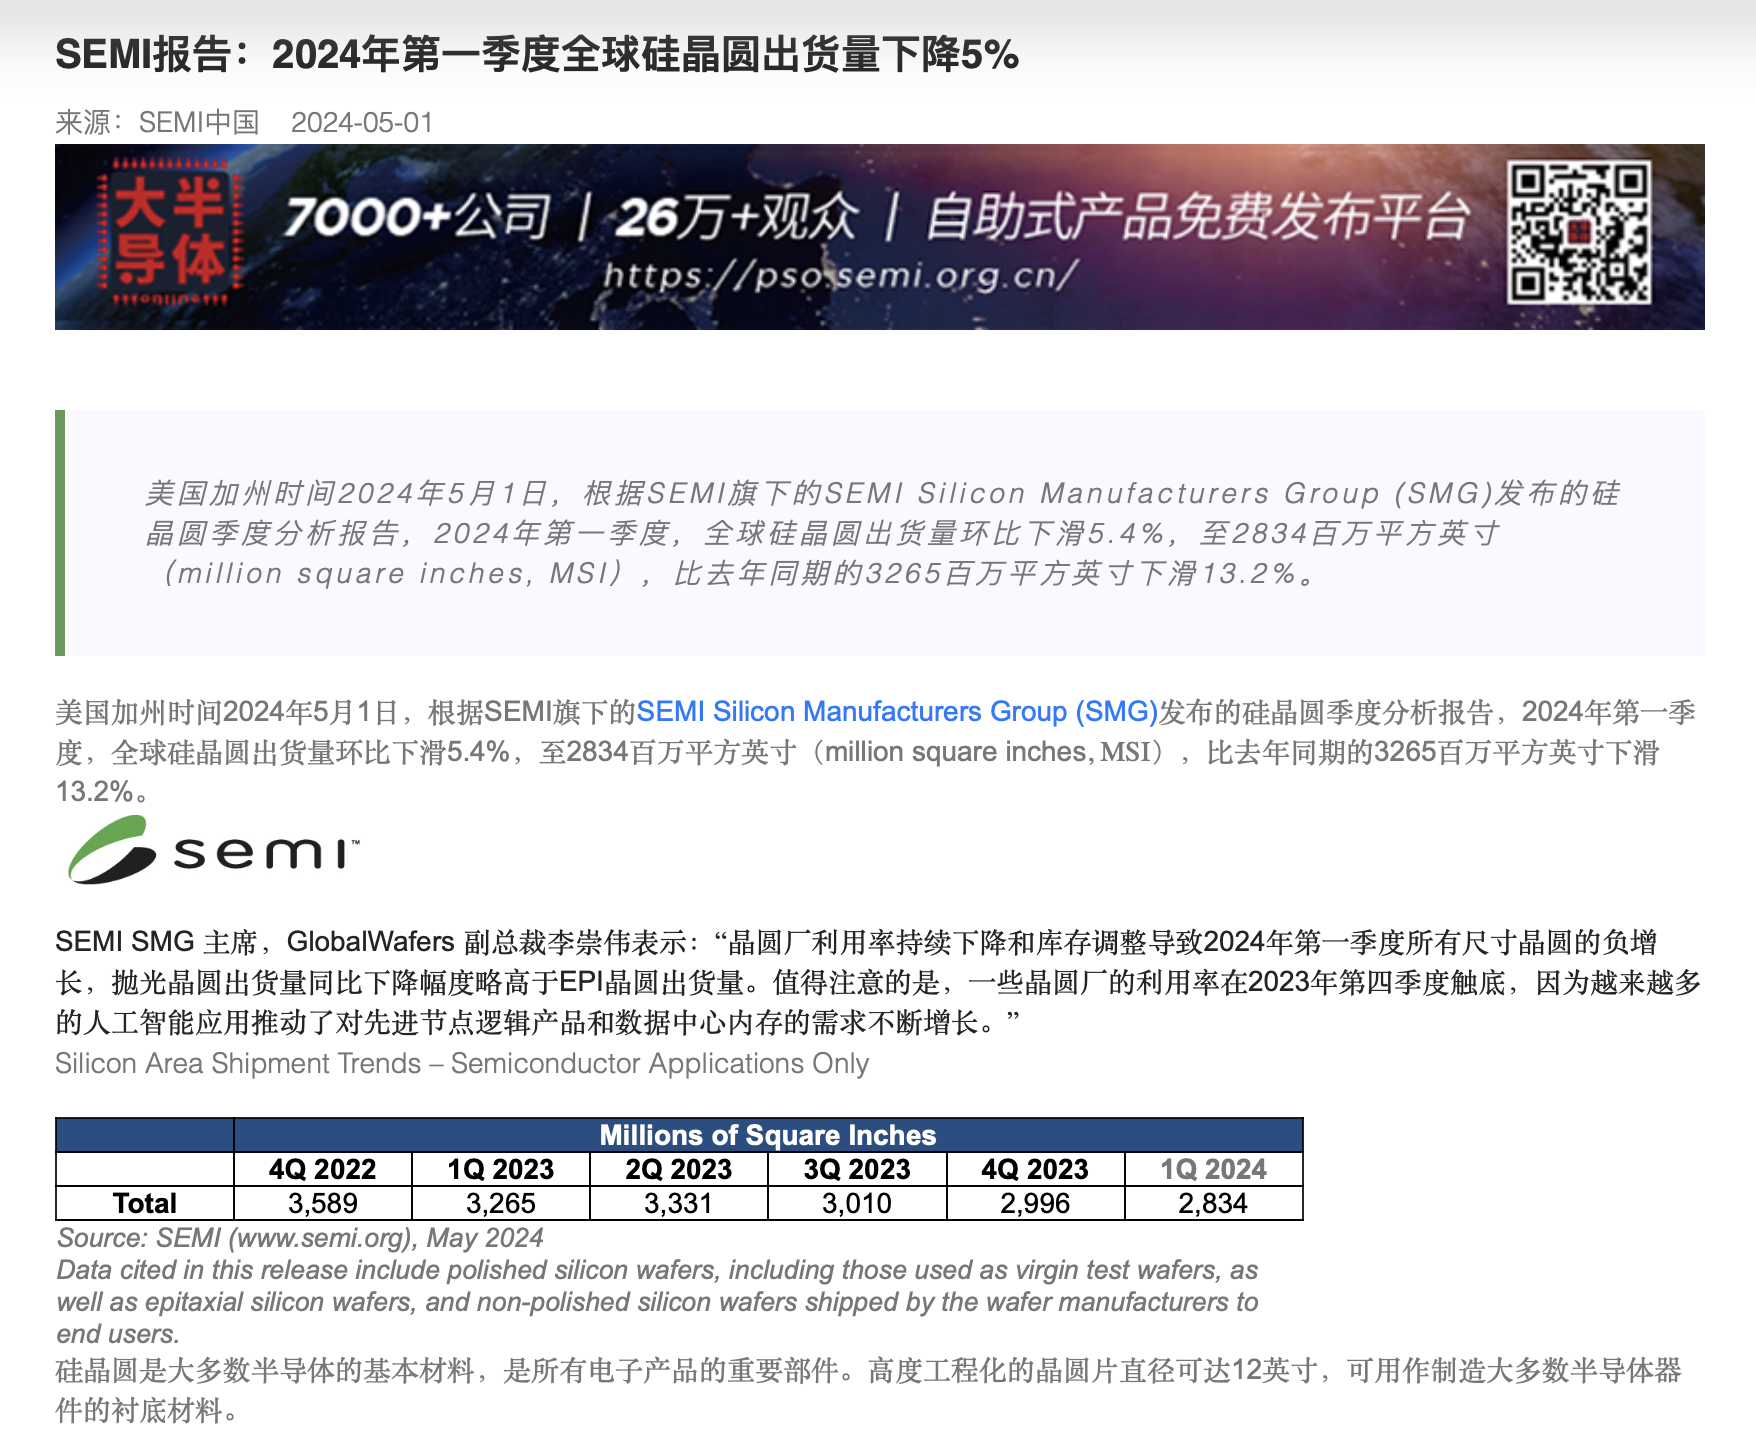The width and height of the screenshot is (1756, 1434).
Task: Click the table cell value 3,265
Action: coord(500,1203)
